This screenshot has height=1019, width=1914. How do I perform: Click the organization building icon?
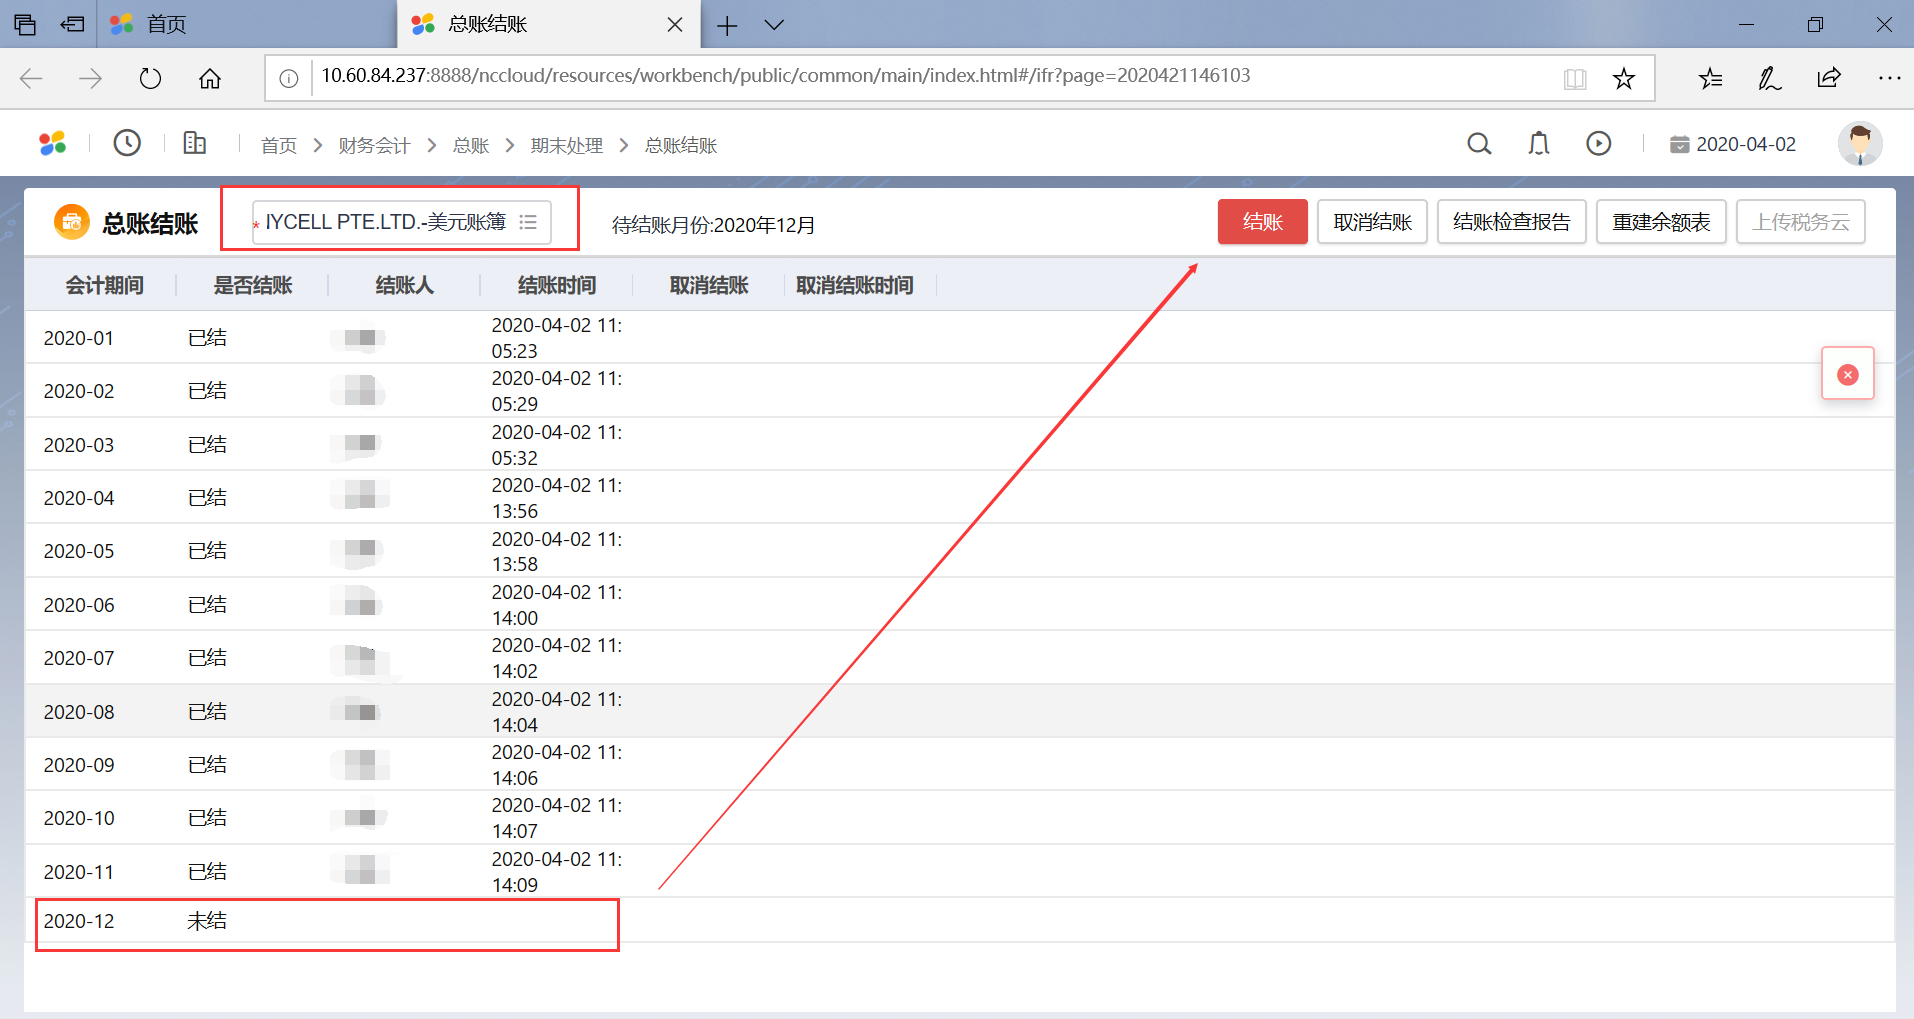[x=195, y=143]
